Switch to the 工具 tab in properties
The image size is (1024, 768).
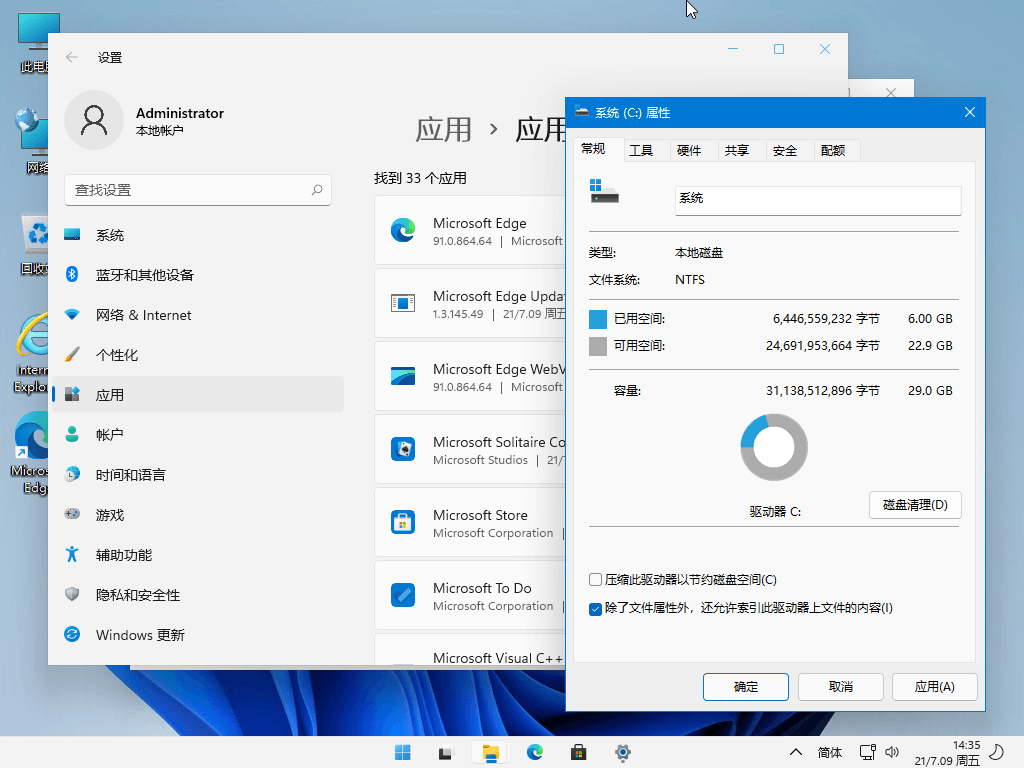coord(644,150)
